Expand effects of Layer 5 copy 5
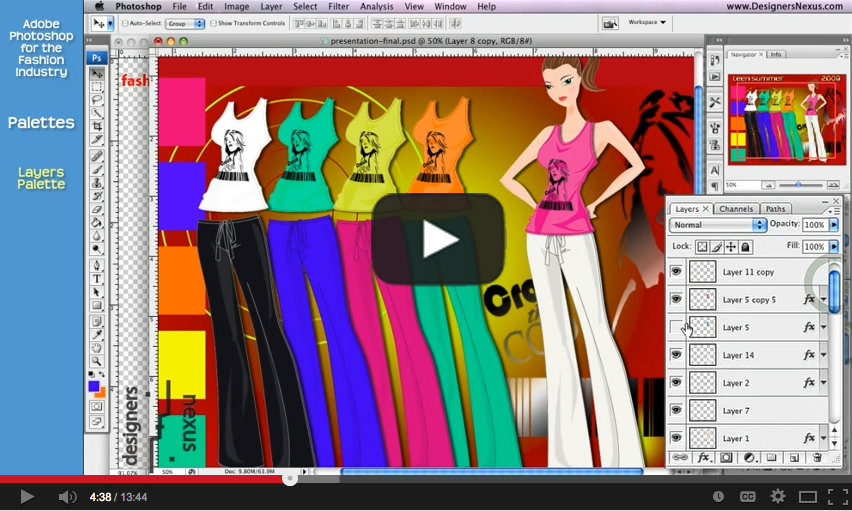852x511 pixels. tap(824, 300)
